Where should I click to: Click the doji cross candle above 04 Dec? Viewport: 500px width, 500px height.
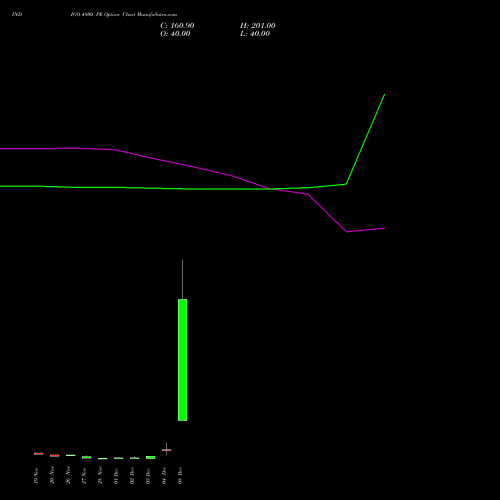click(x=167, y=450)
